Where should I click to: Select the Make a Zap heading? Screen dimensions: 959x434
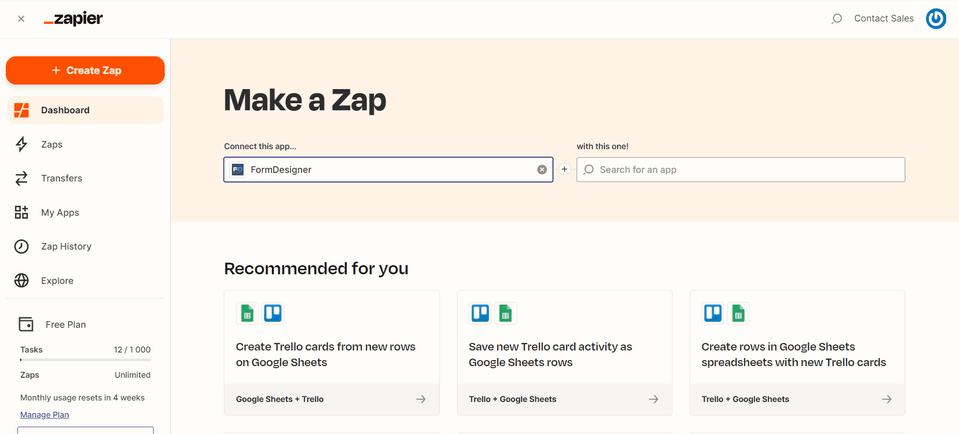click(305, 100)
